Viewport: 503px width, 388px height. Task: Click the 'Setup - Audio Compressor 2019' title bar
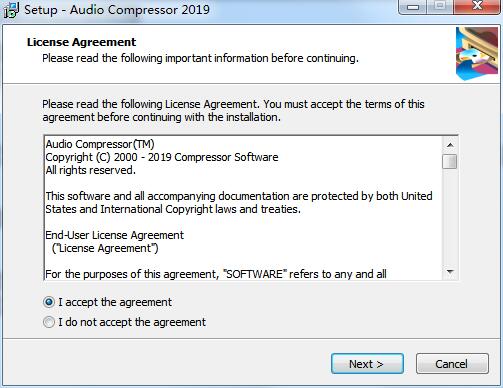117,10
